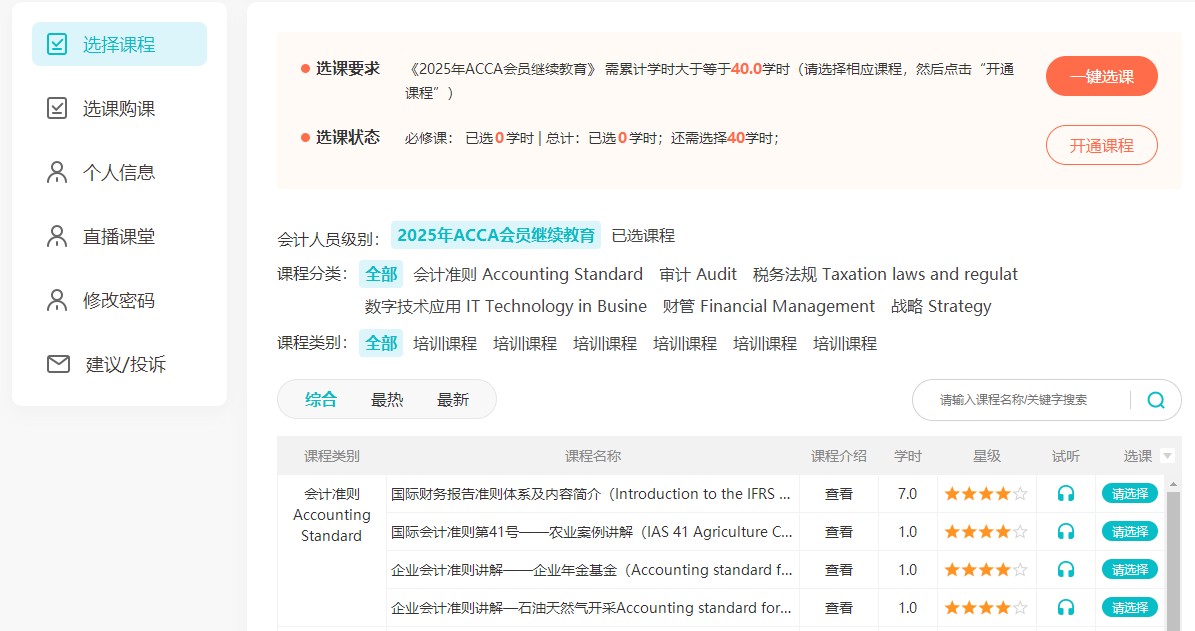Select 全部 in 课程类别 filter

coord(381,344)
